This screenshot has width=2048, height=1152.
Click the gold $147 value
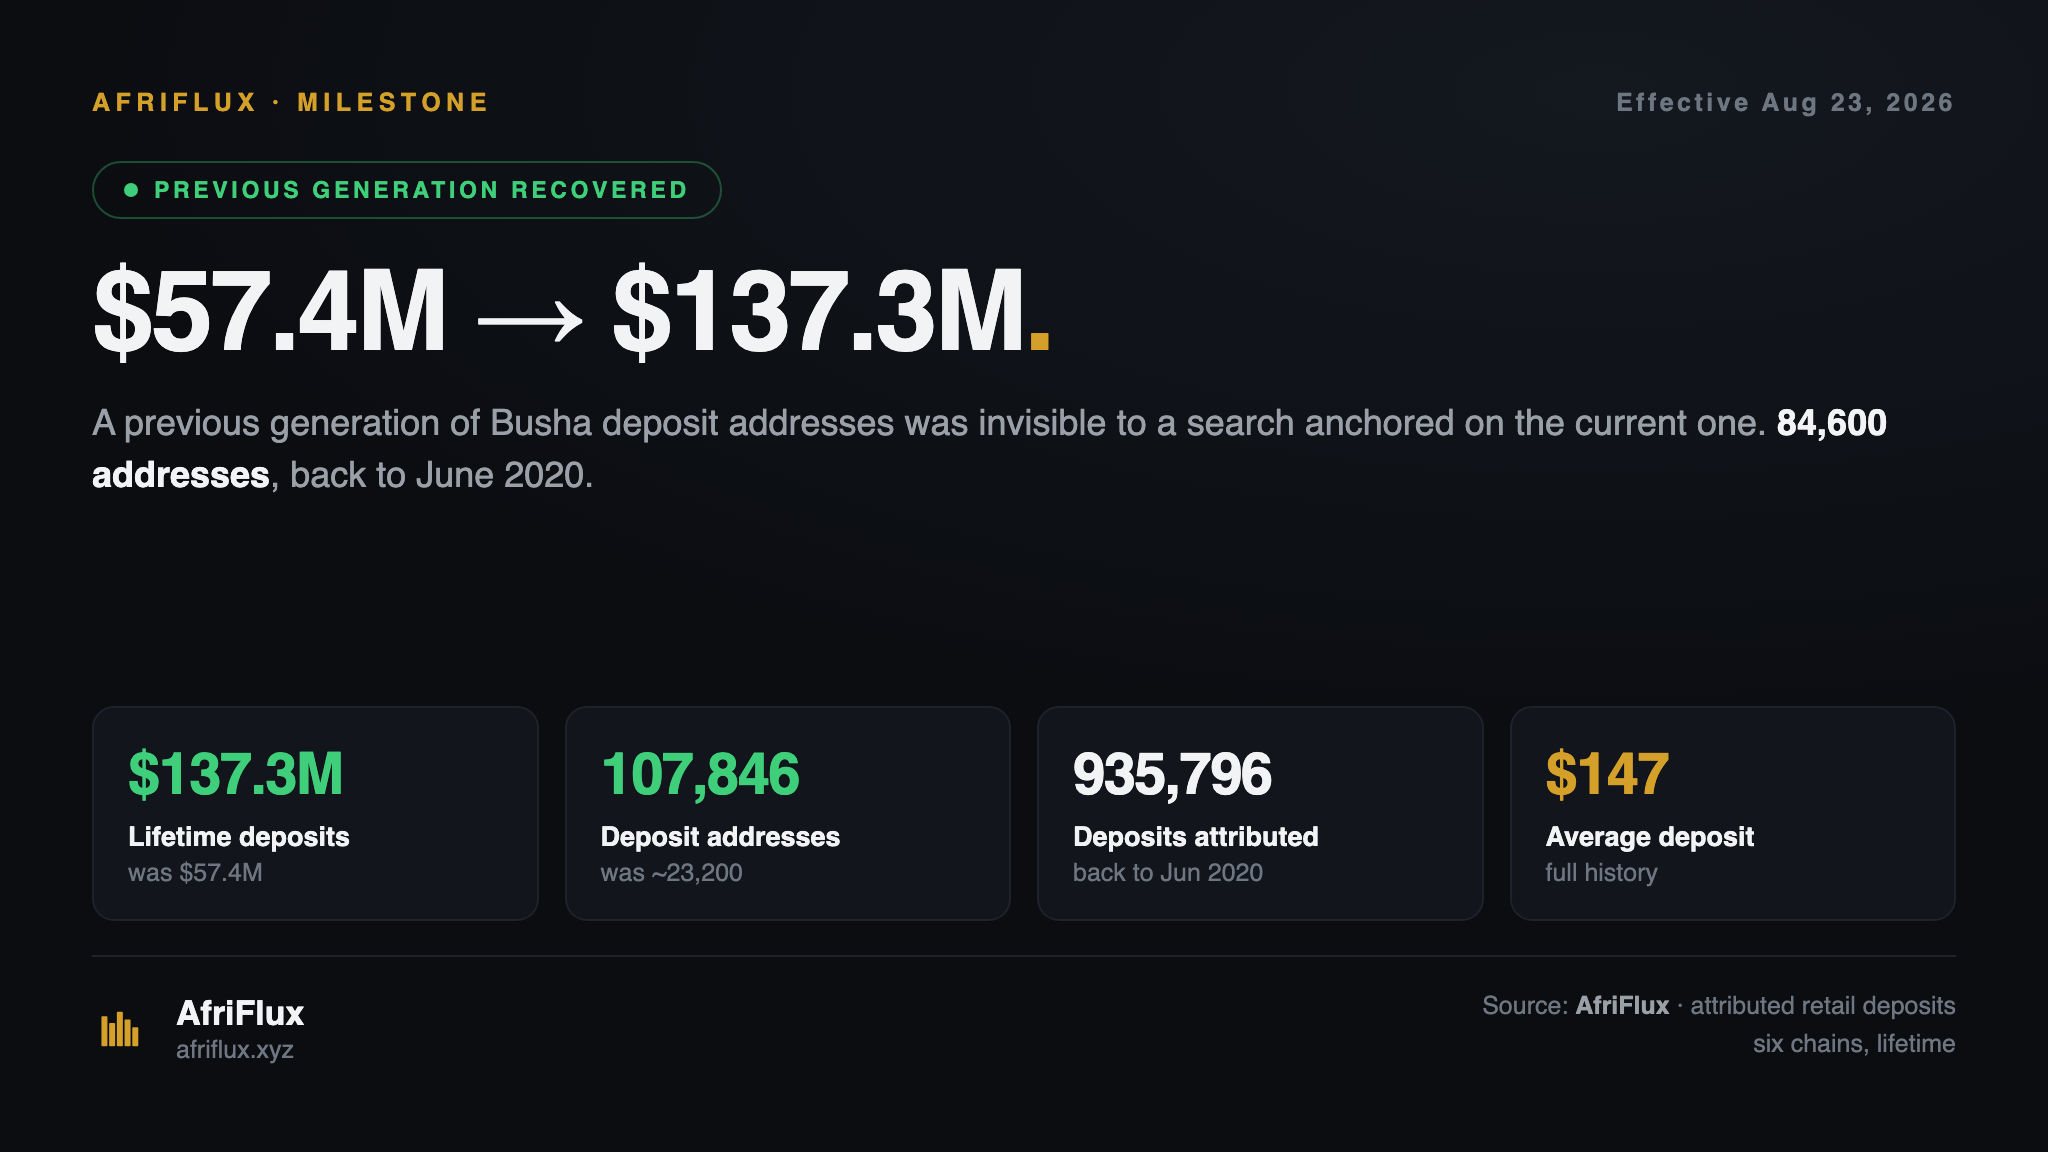[1607, 773]
